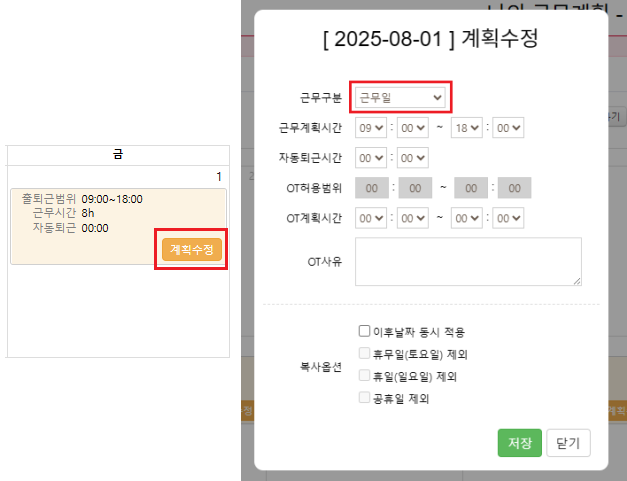Image resolution: width=627 pixels, height=481 pixels.
Task: Click the OT허용범위 label
Action: click(314, 188)
